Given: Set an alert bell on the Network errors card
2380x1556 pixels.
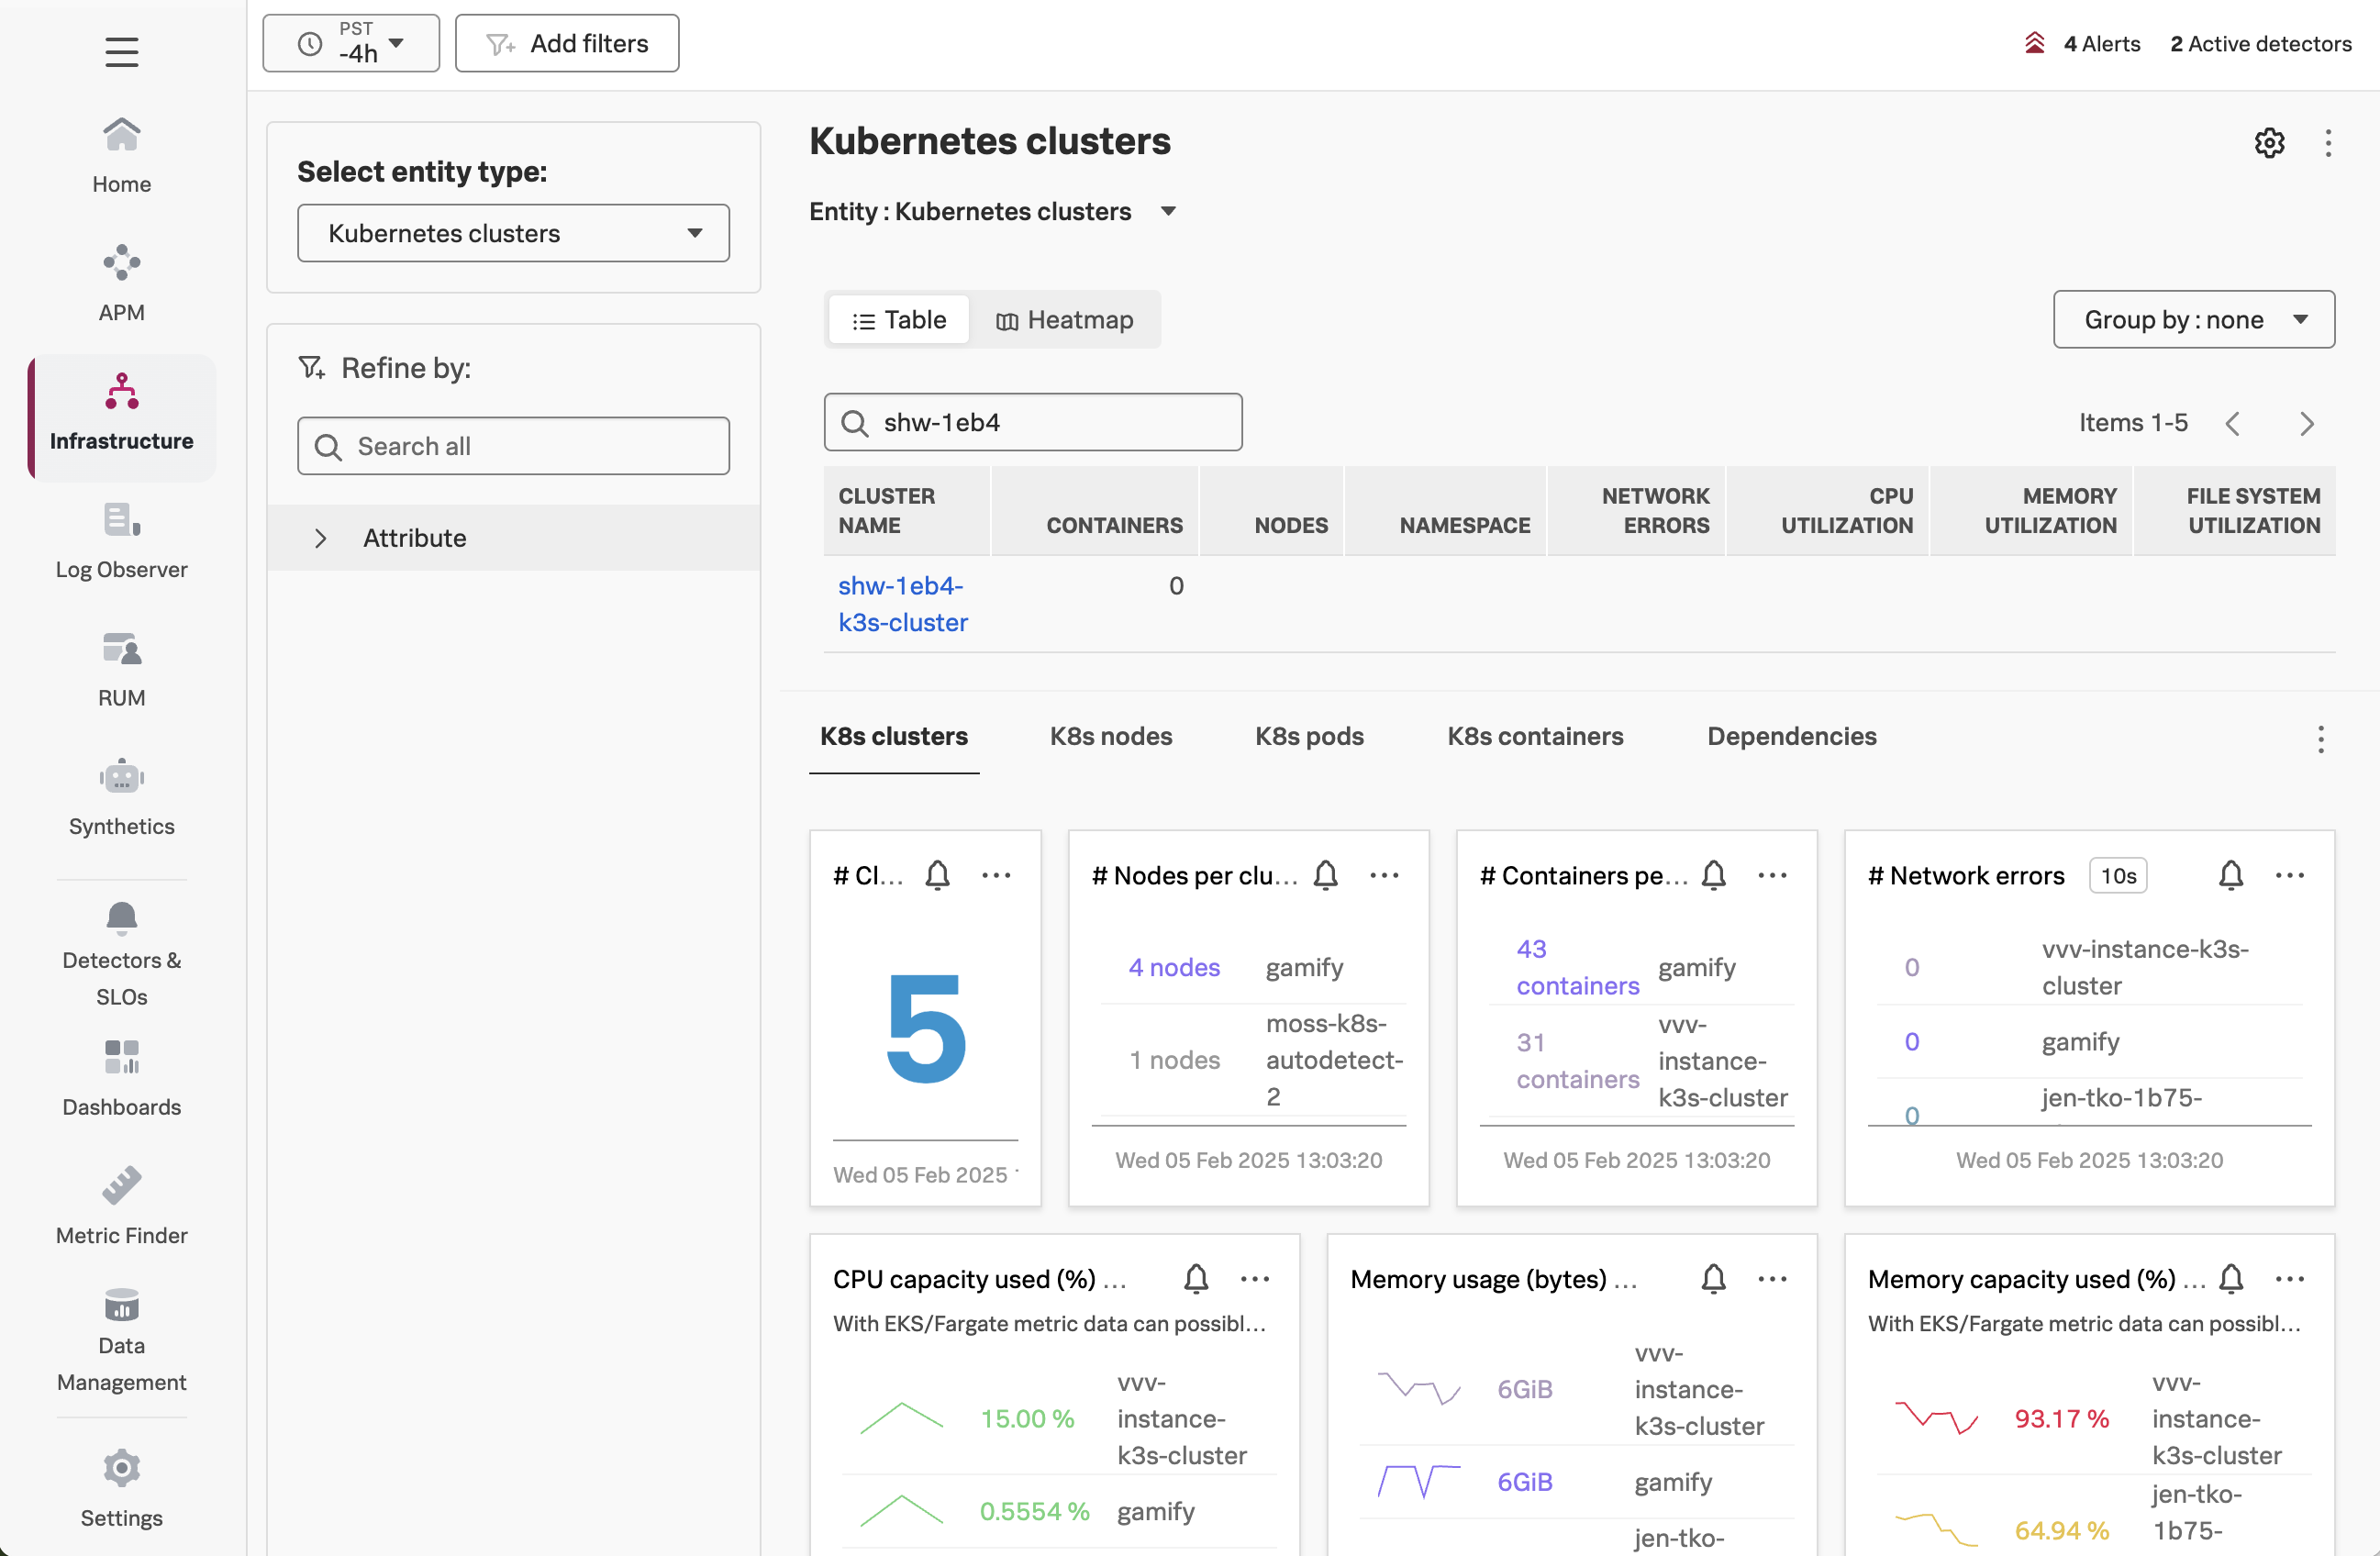Looking at the screenshot, I should pos(2230,874).
